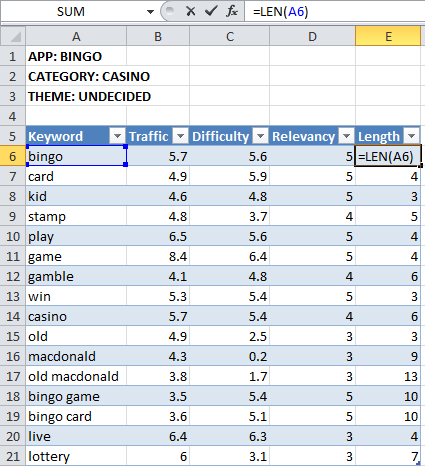The image size is (425, 466).
Task: Select column E header
Action: tap(388, 36)
